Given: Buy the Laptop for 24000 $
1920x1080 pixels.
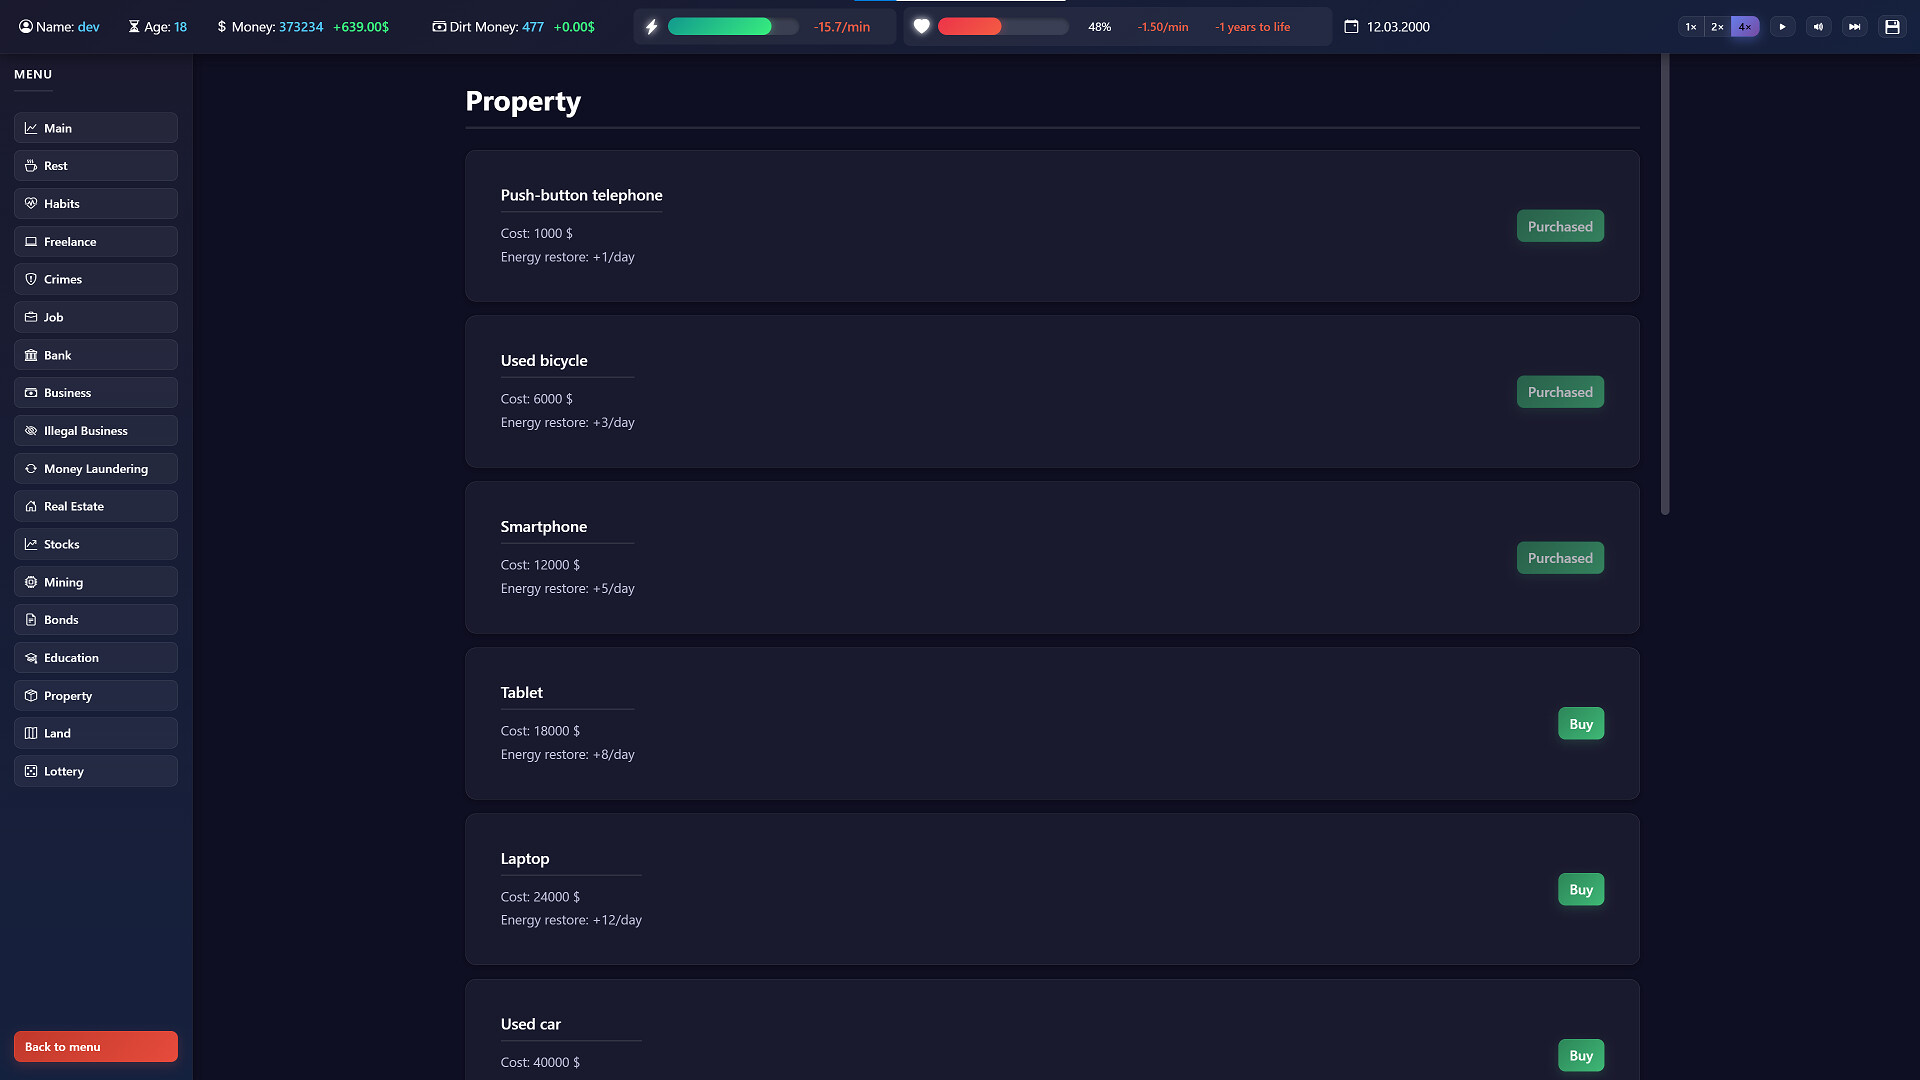Looking at the screenshot, I should 1580,890.
